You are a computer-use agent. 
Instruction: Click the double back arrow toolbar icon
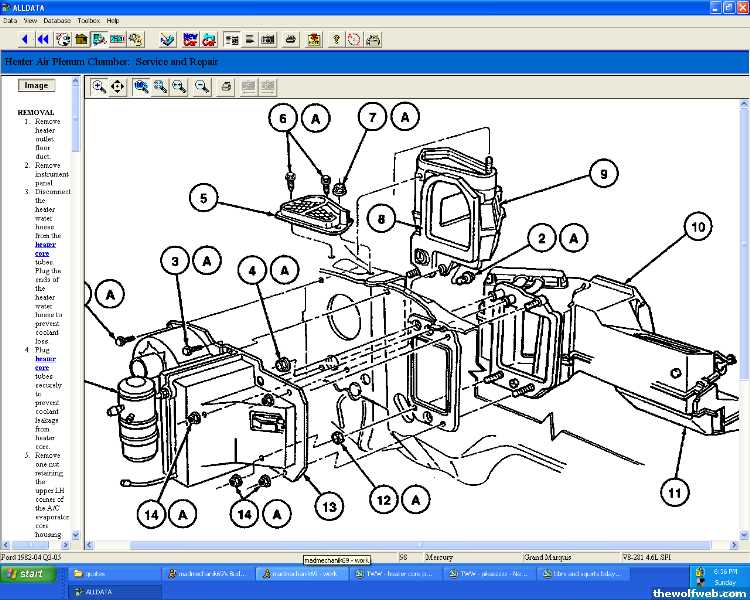[43, 39]
